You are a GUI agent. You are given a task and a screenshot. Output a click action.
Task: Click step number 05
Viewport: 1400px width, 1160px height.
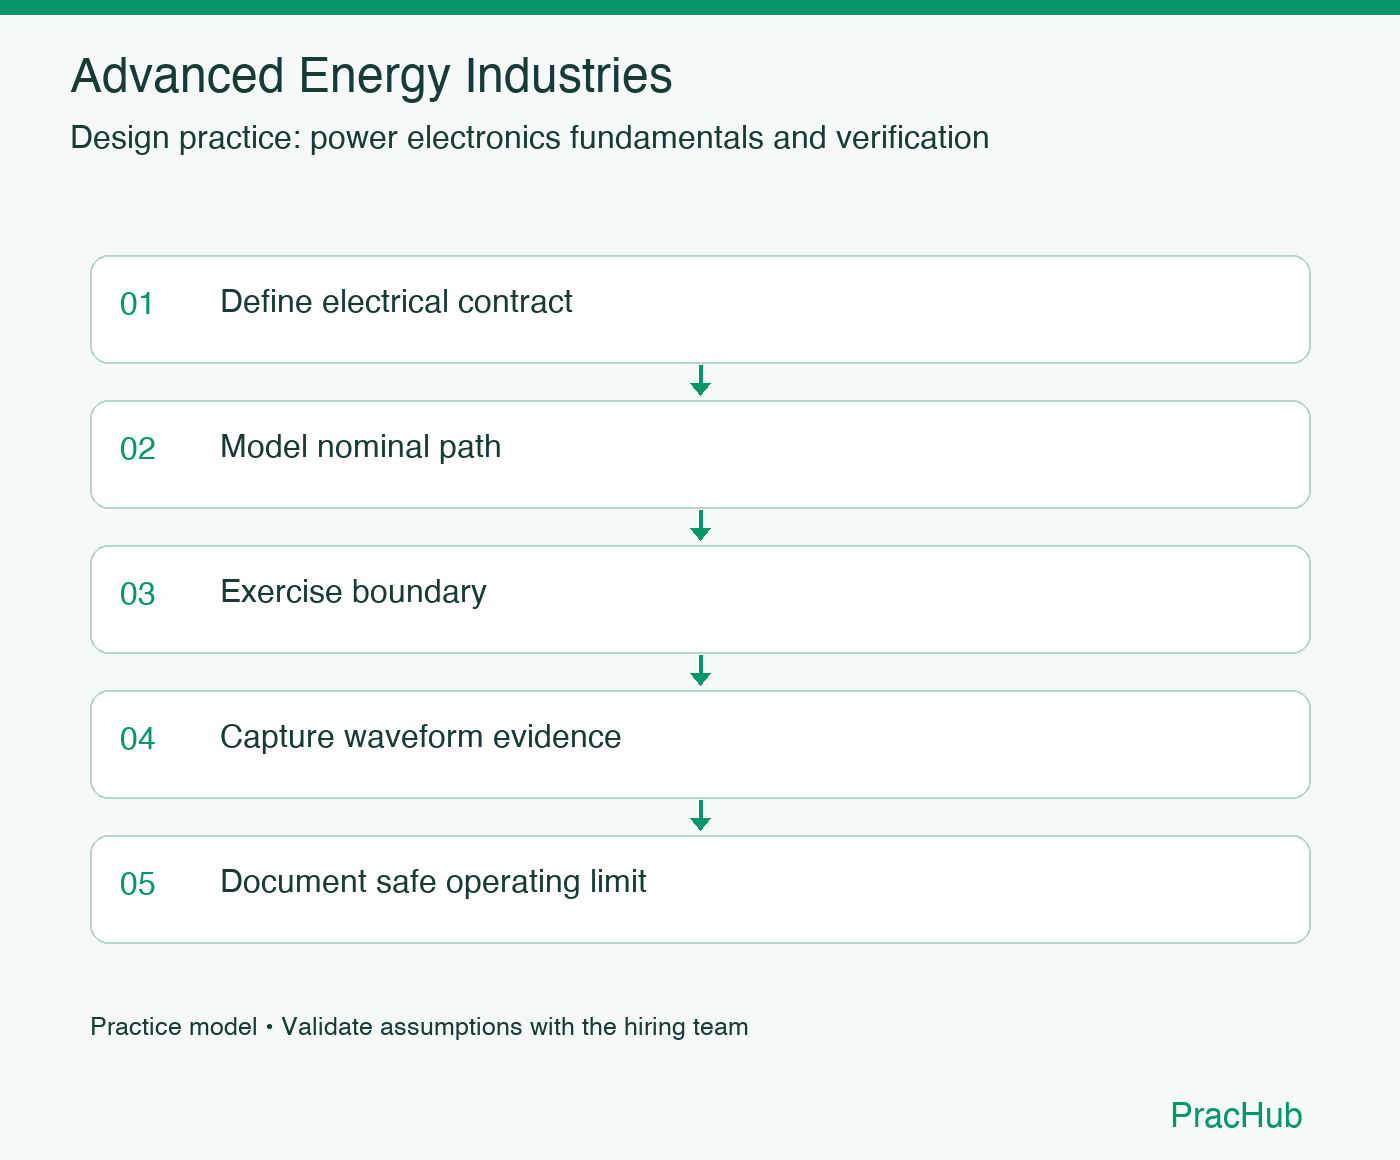tap(137, 884)
